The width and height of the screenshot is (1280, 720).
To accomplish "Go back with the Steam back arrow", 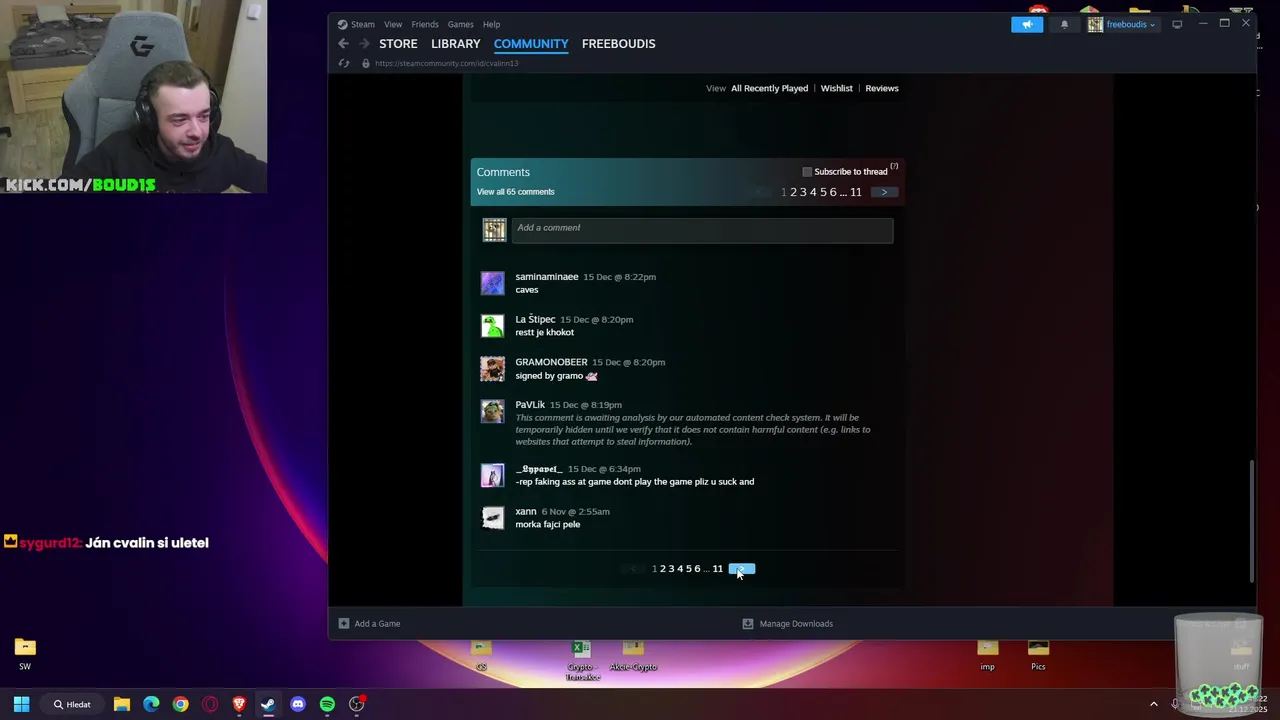I will [343, 44].
